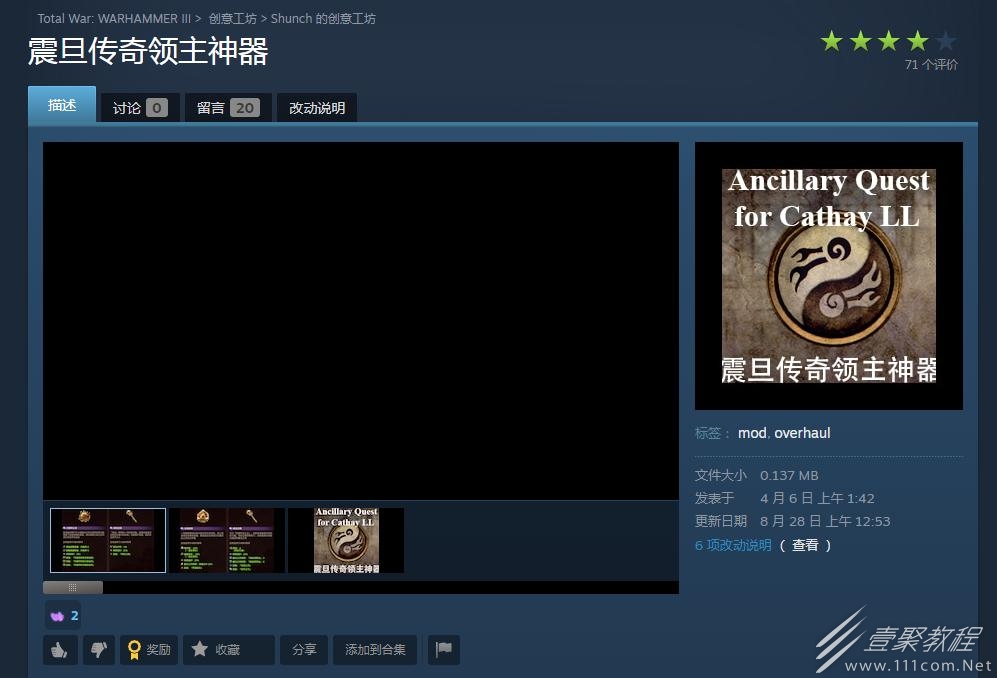
Task: Share the mod via 分享 button
Action: [x=304, y=649]
